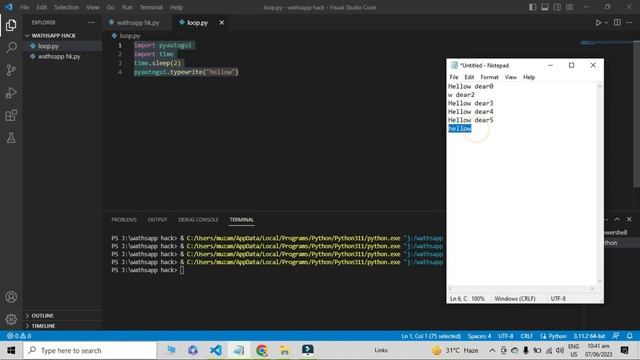The width and height of the screenshot is (640, 360).
Task: Toggle secondary side bar layout icon
Action: 557,7
